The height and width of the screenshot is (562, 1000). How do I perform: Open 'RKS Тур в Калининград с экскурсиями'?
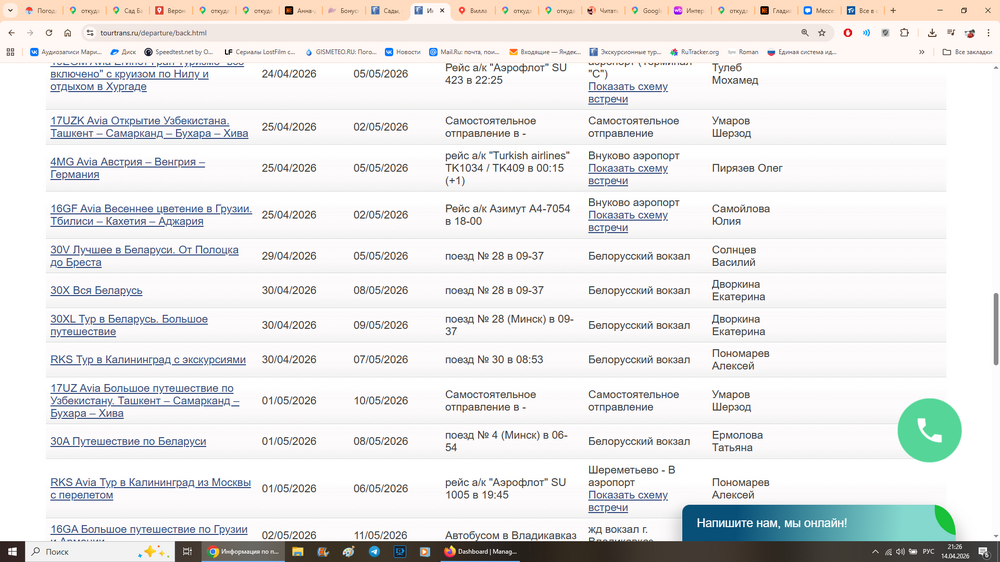click(148, 360)
